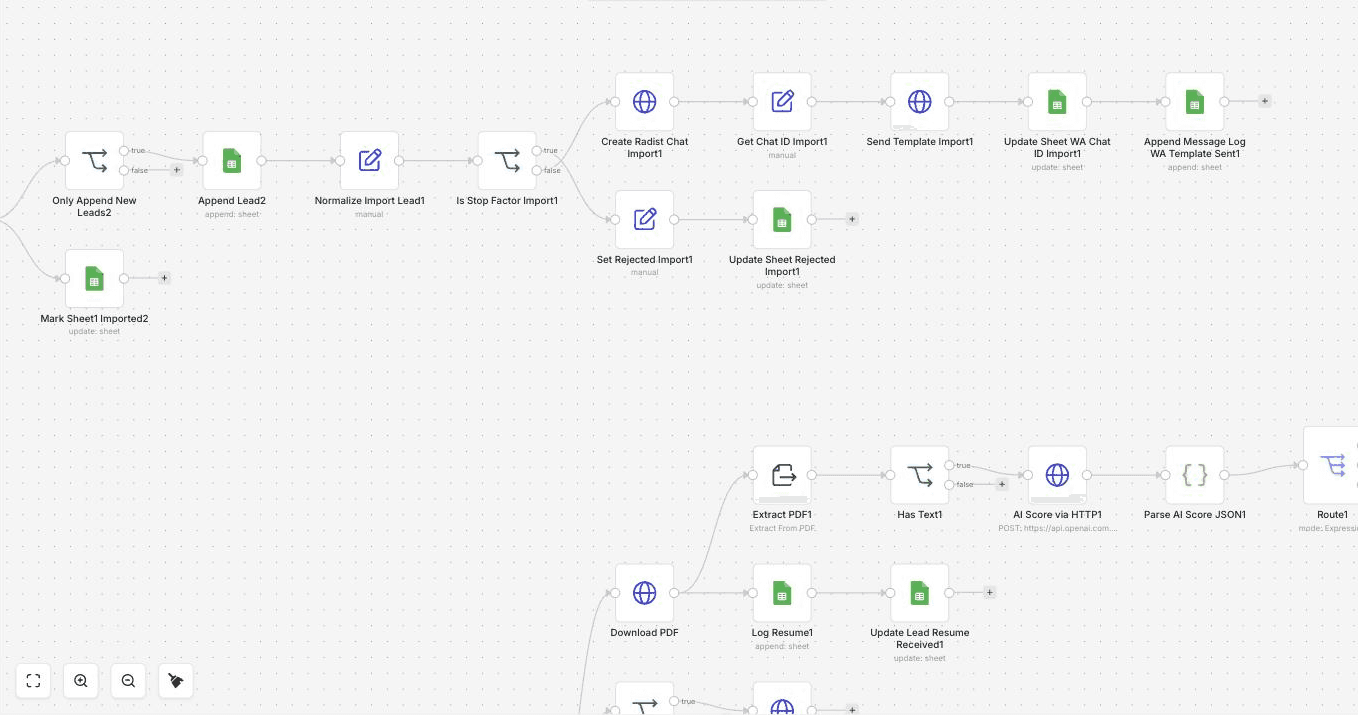
Task: Select the Route1 switch node
Action: coord(1332,465)
